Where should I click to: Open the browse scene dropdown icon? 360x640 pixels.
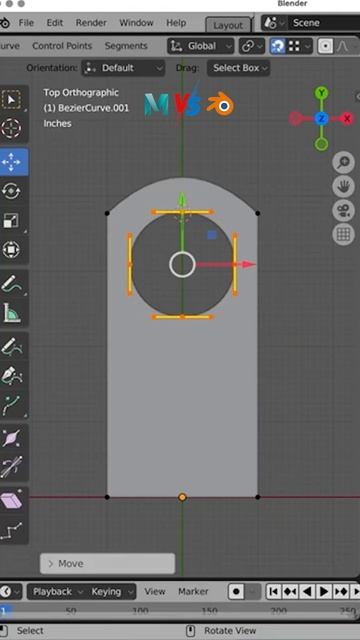[274, 23]
